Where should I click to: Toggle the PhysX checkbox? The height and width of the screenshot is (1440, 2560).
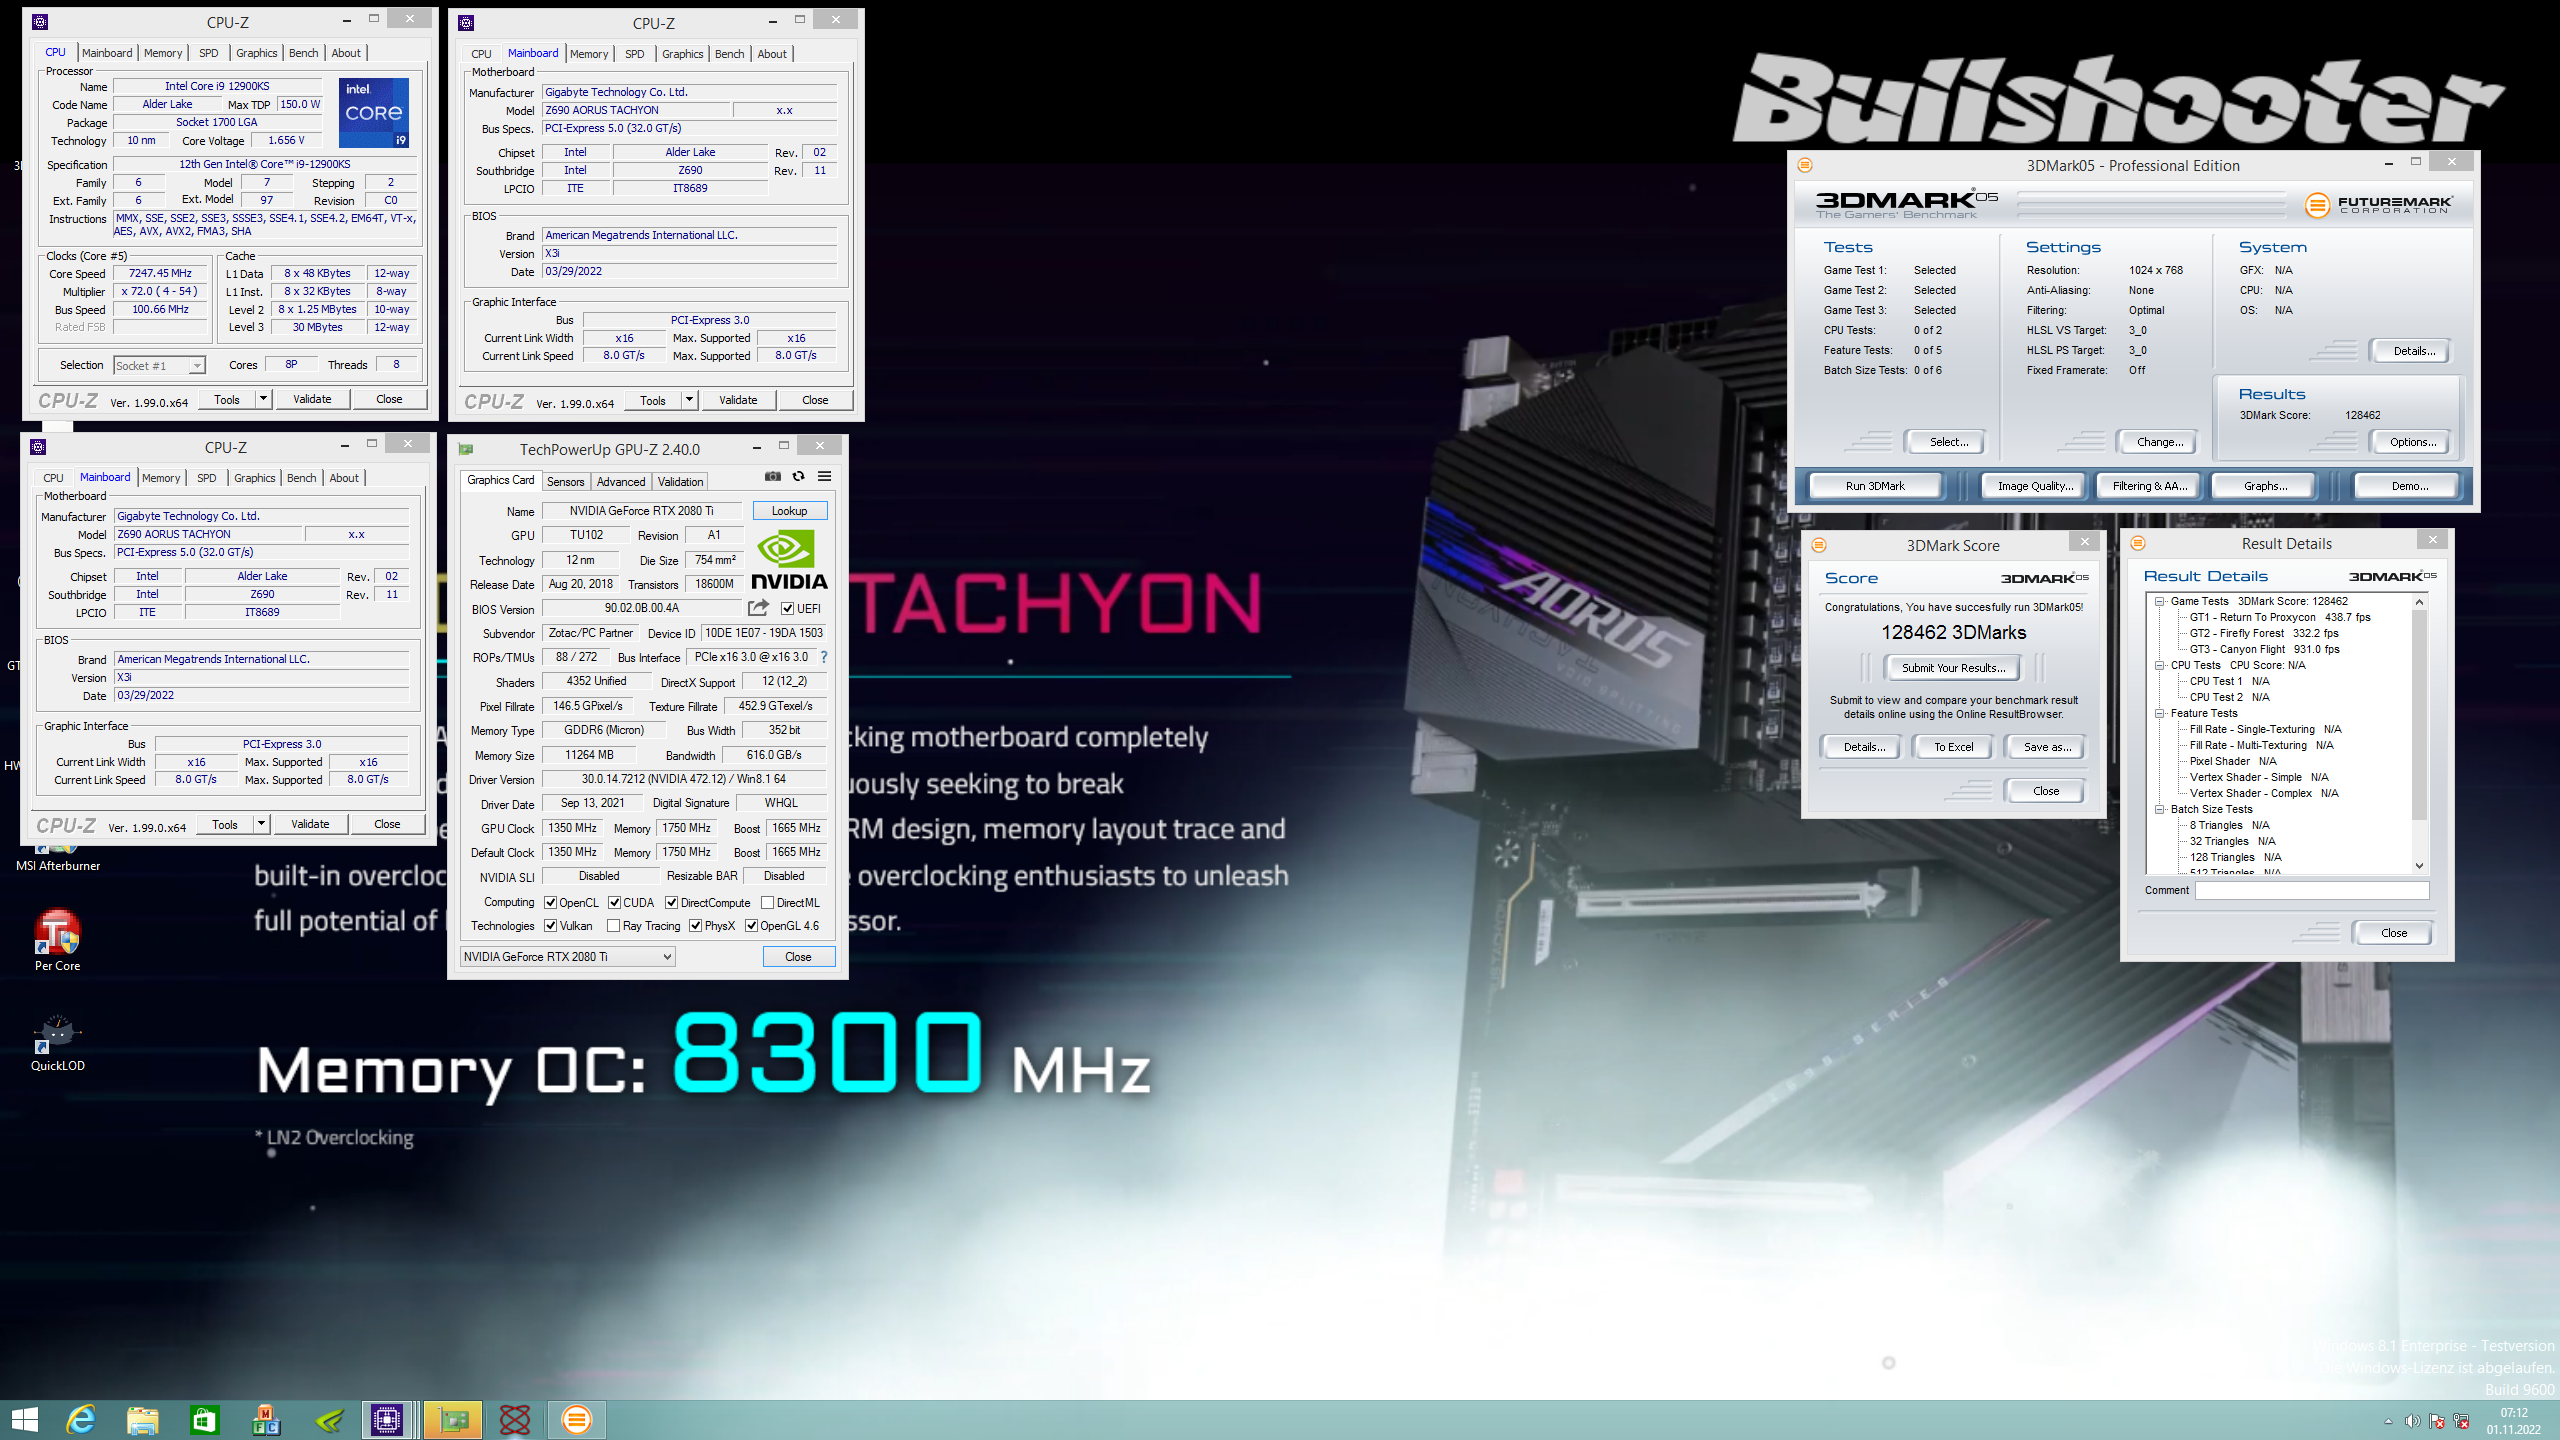pos(695,926)
